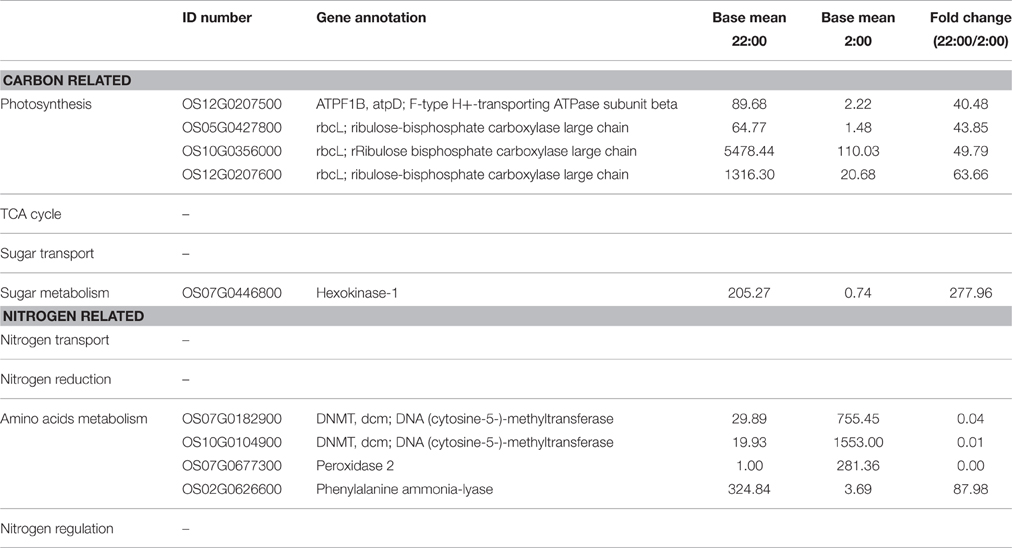
Task: Select gene ID OS10G0356000
Action: [232, 152]
